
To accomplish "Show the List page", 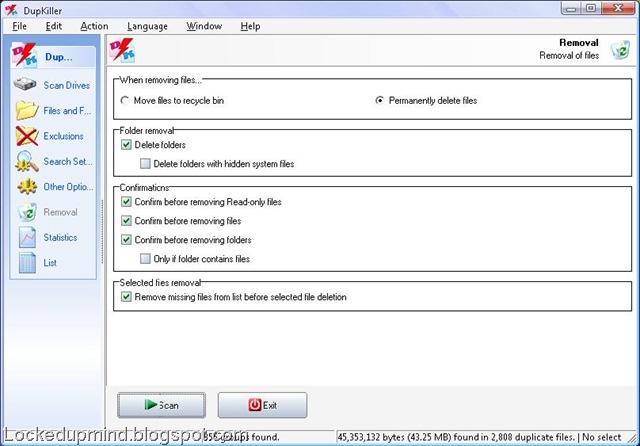I will pyautogui.click(x=50, y=263).
